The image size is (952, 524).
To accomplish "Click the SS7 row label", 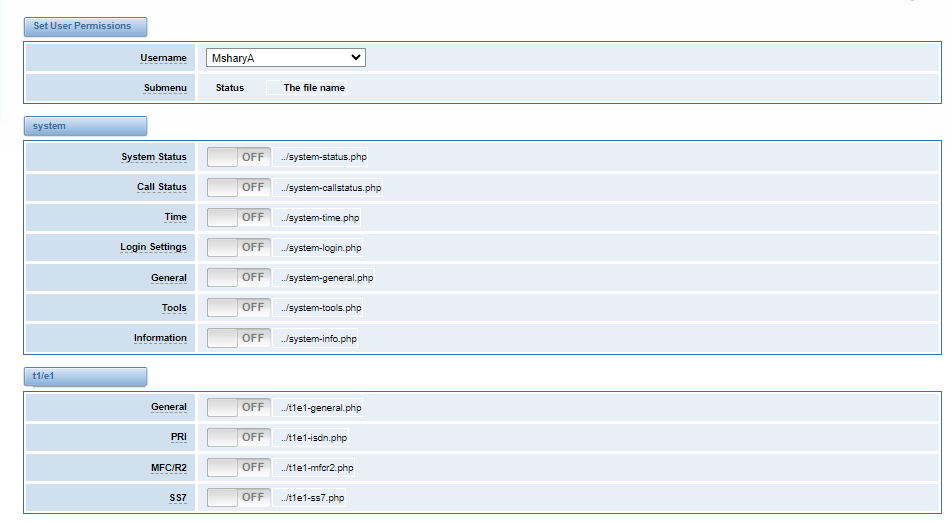I will coord(178,498).
